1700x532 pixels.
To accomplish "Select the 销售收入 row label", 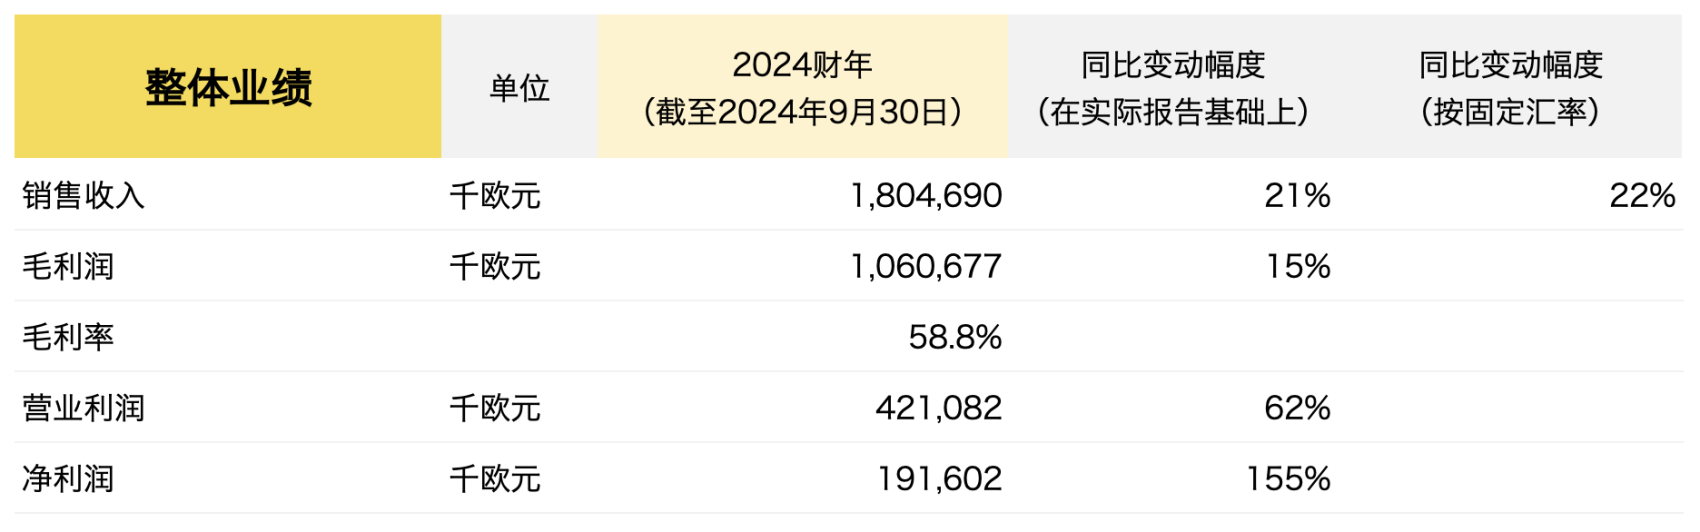I will [x=84, y=195].
